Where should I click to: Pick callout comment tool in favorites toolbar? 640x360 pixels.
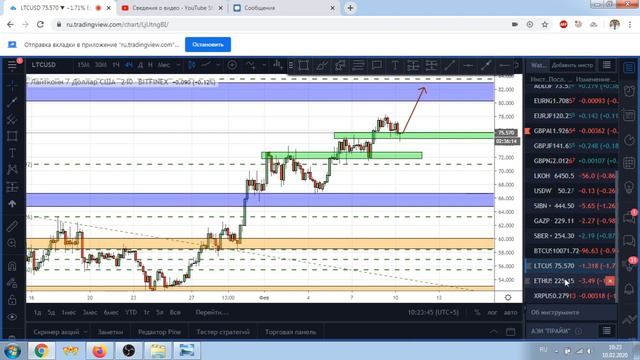(376, 65)
